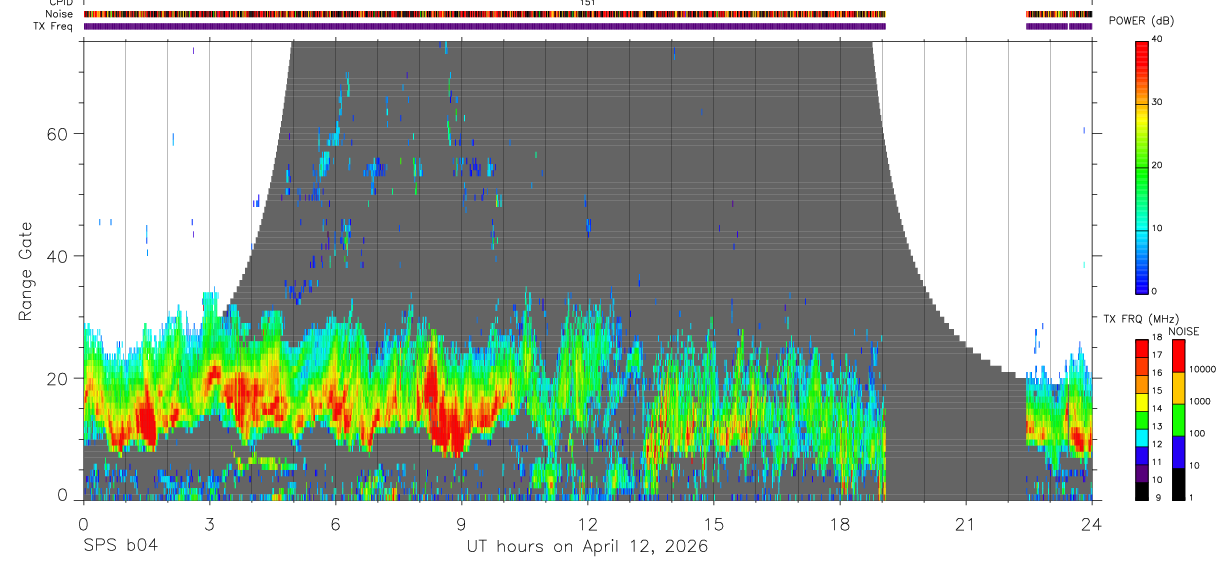1228x567 pixels.
Task: Click the 3 hour tick label
Action: 209,524
